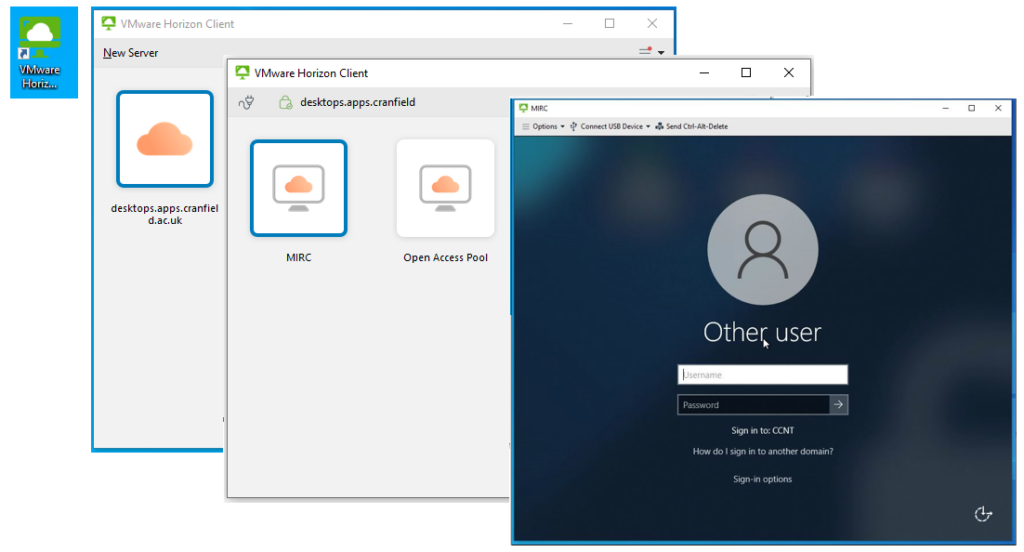Viewport: 1024px width, 552px height.
Task: Maximize the MIRC remote desktop window
Action: point(971,108)
